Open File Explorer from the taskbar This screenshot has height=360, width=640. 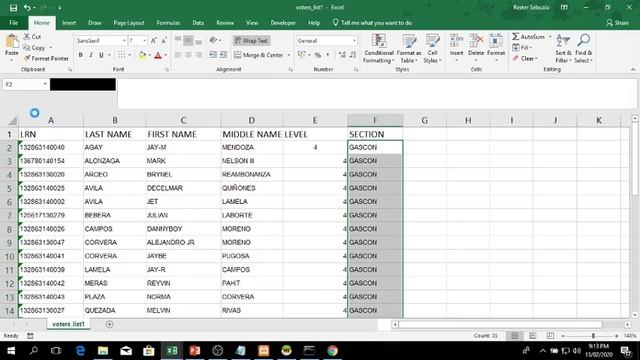point(103,351)
